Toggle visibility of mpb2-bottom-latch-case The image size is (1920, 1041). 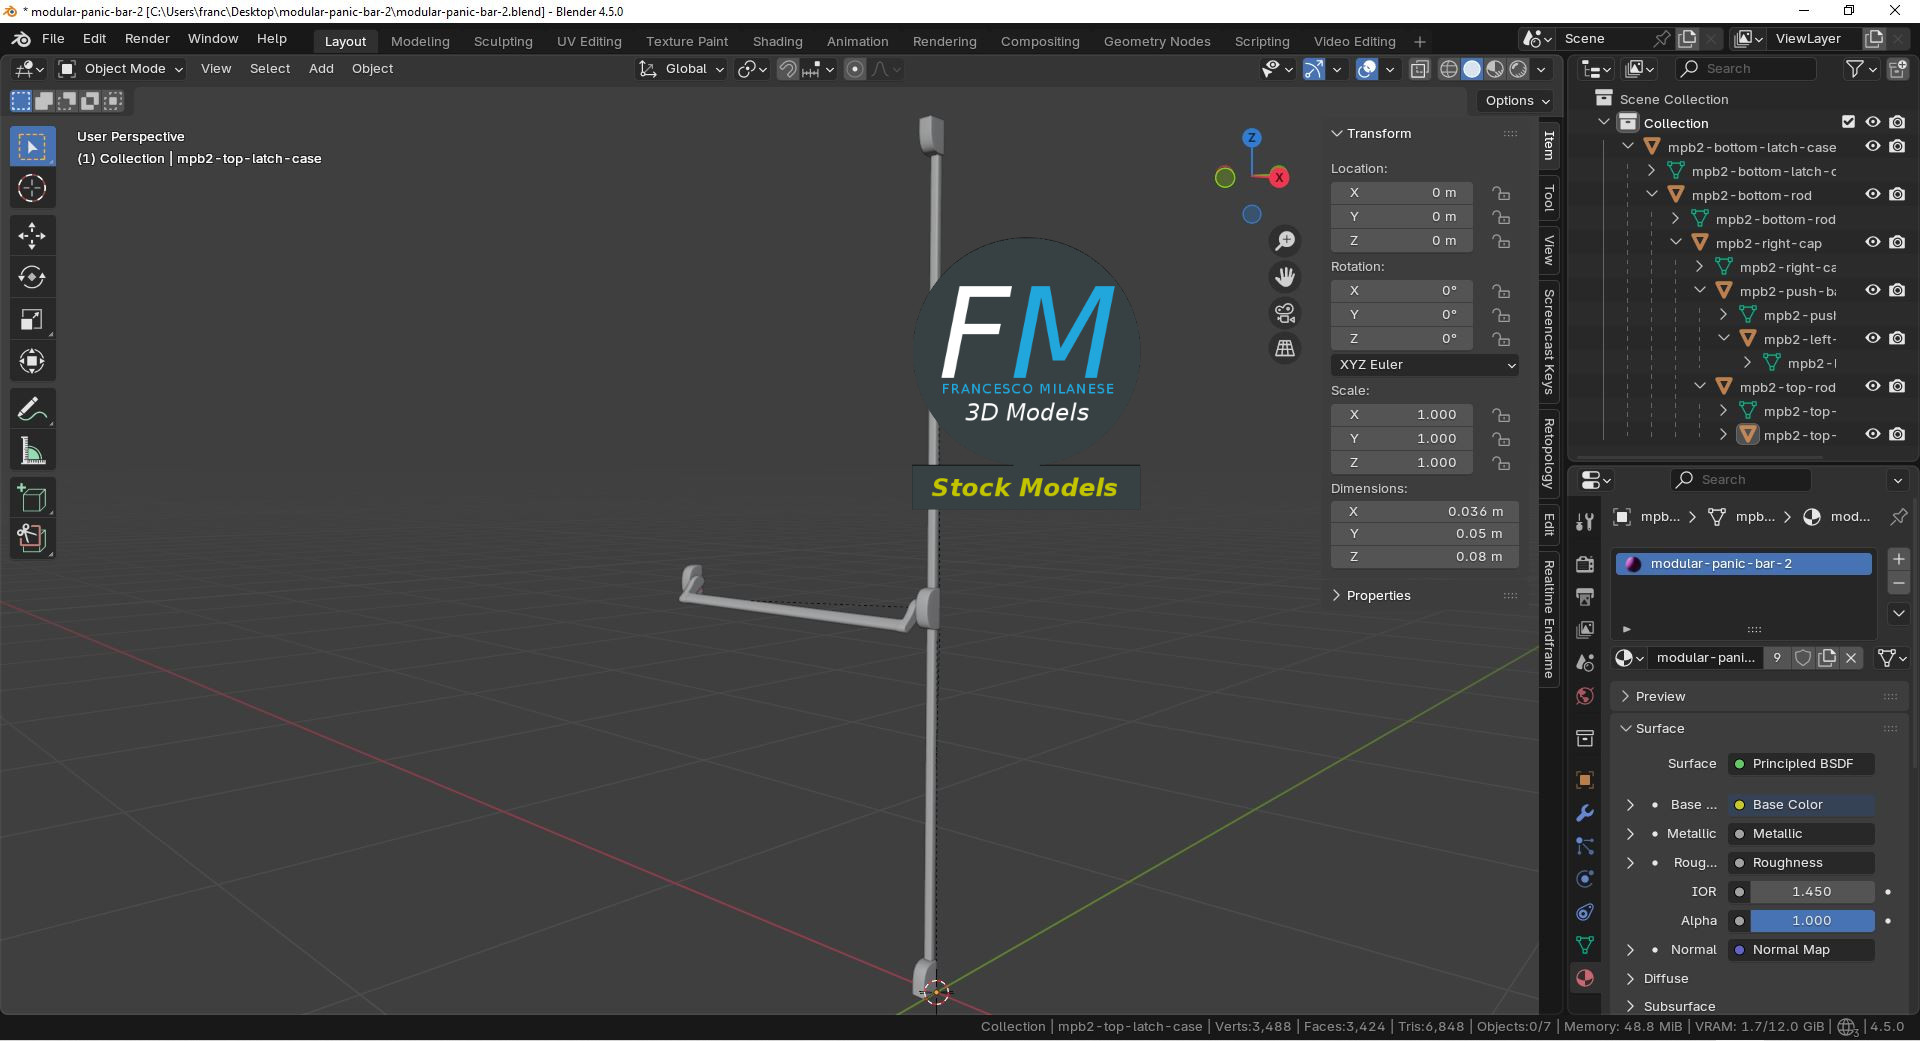1873,147
